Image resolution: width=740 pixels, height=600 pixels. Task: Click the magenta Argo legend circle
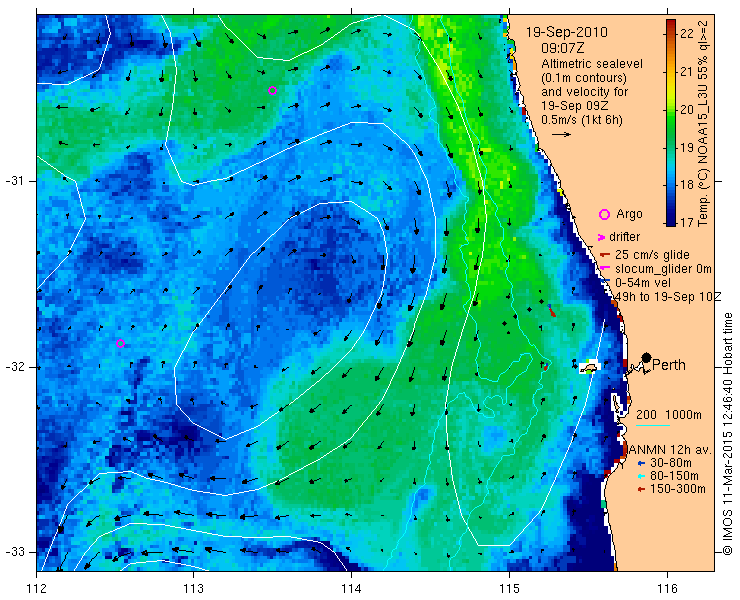604,215
